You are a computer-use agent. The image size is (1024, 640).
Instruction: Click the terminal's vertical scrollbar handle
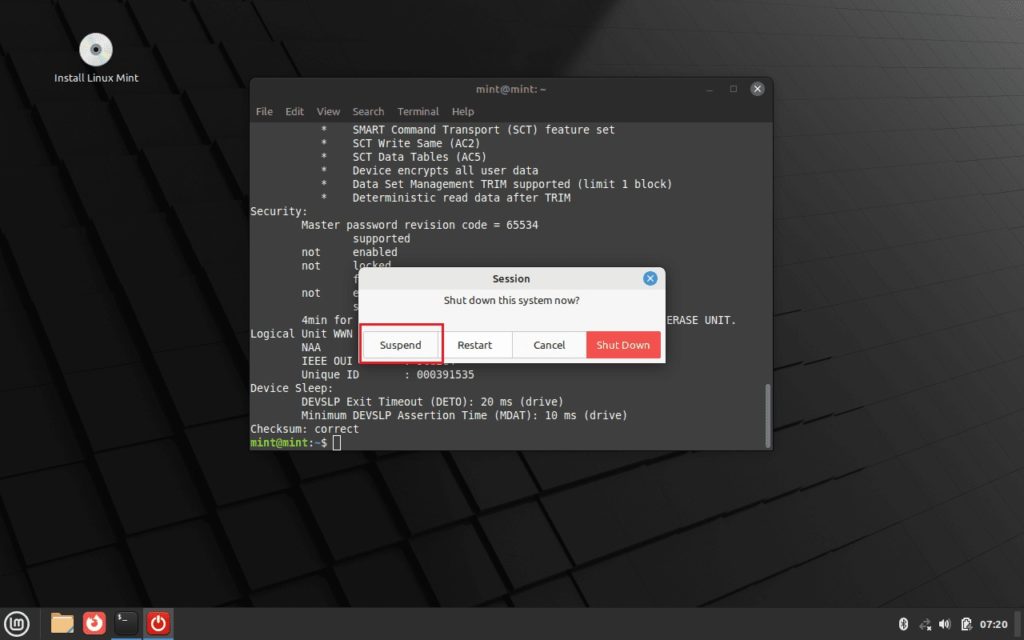click(x=767, y=415)
